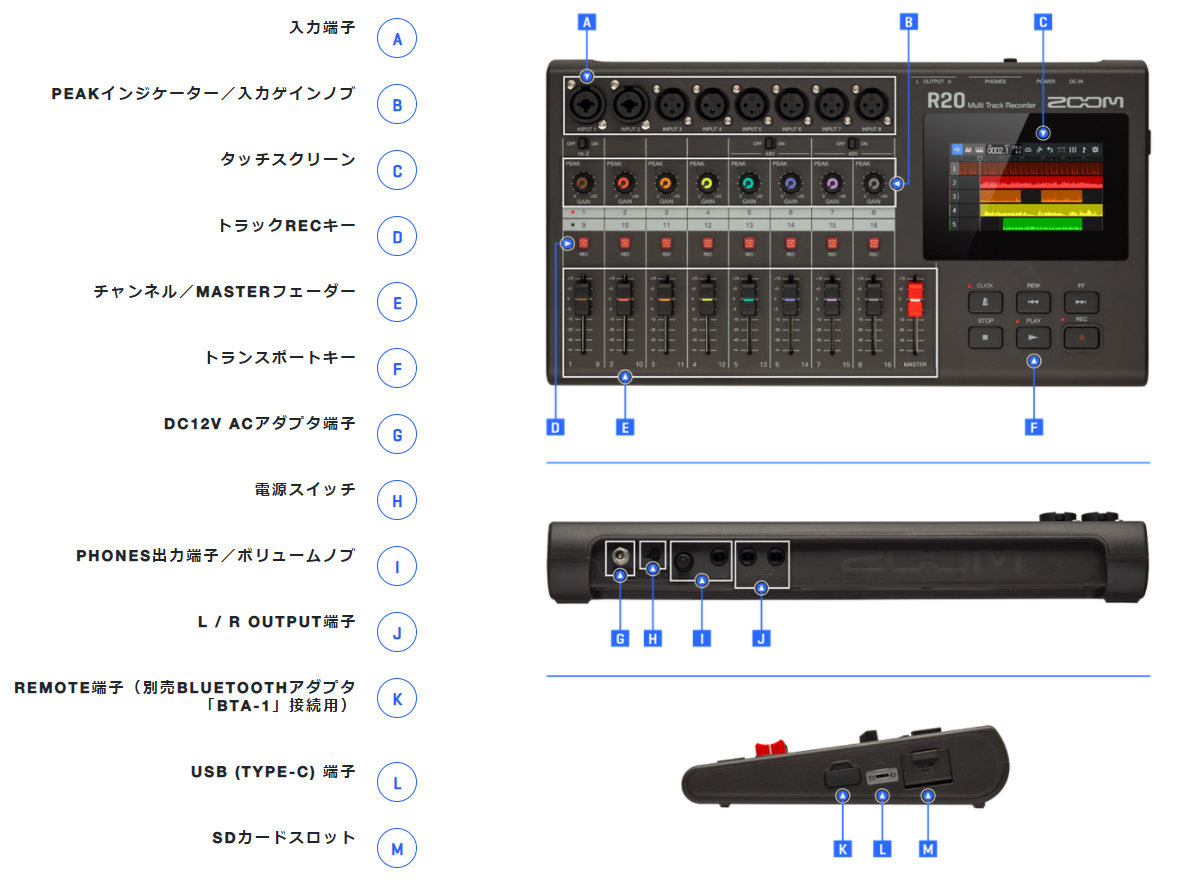Click the circled E legend icon
Screen dimensions: 1200x880
(x=397, y=303)
